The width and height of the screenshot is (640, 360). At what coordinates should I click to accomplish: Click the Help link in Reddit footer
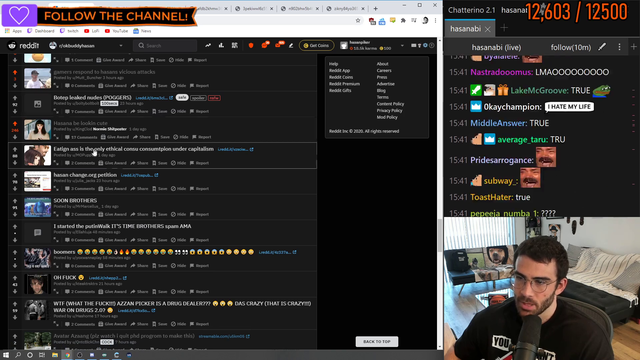tap(333, 64)
